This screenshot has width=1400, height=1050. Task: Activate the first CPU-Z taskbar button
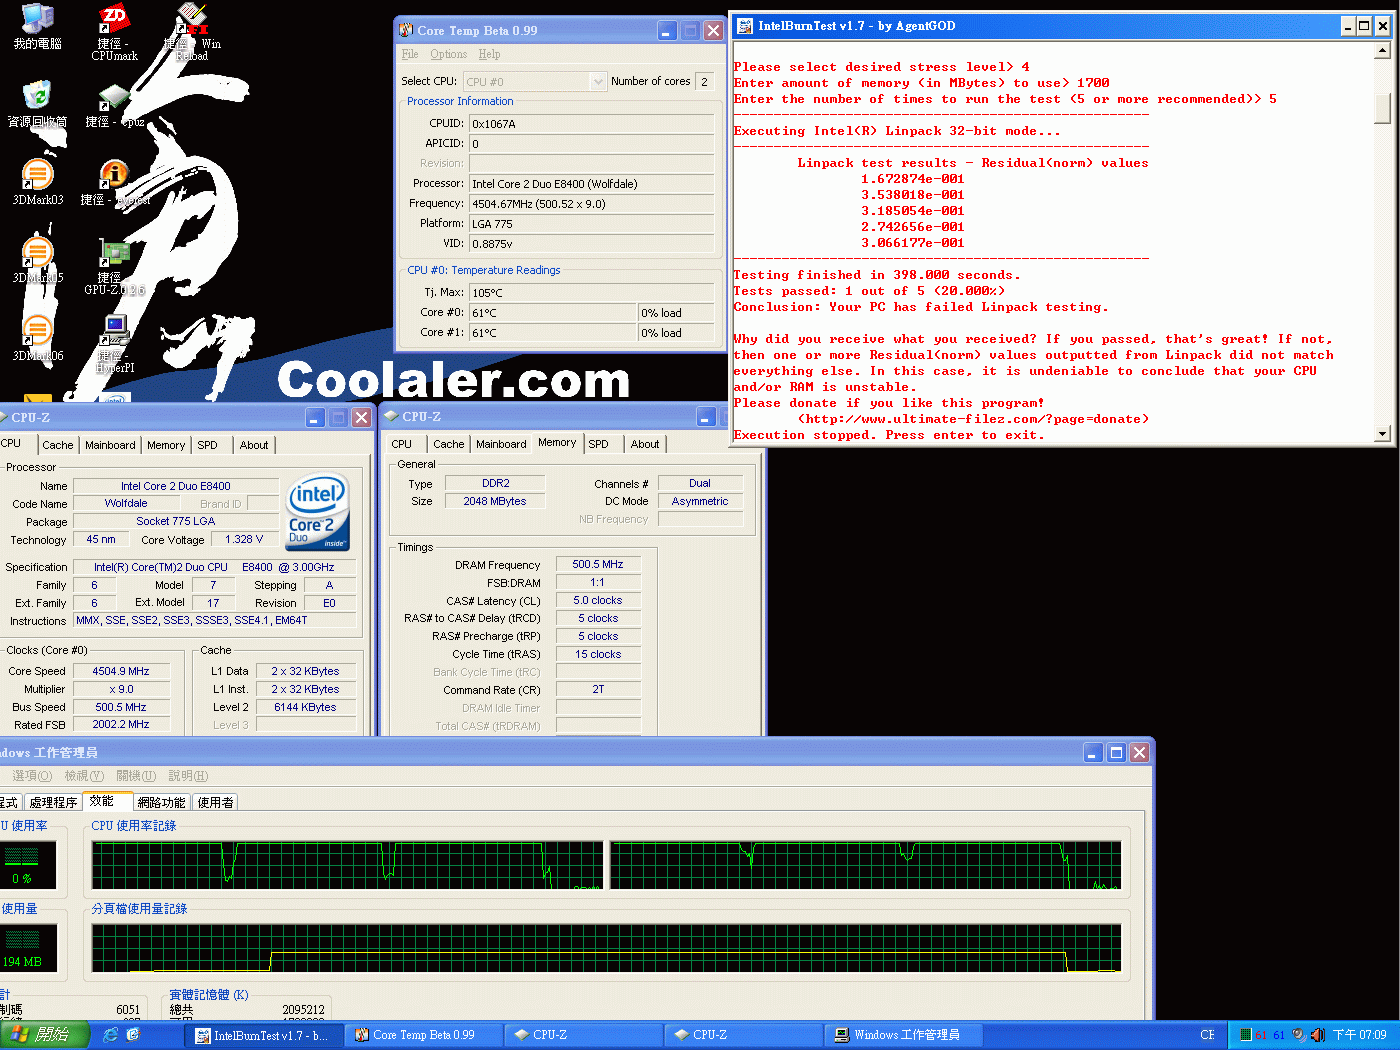coord(584,1035)
